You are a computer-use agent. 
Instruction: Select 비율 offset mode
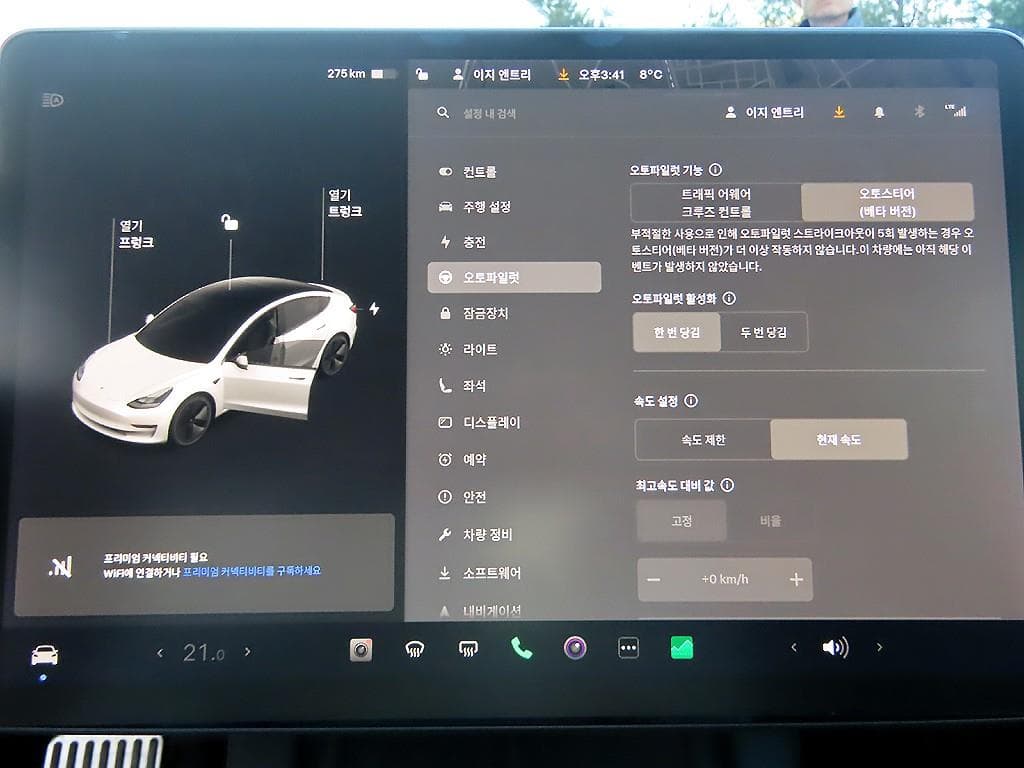[x=770, y=520]
